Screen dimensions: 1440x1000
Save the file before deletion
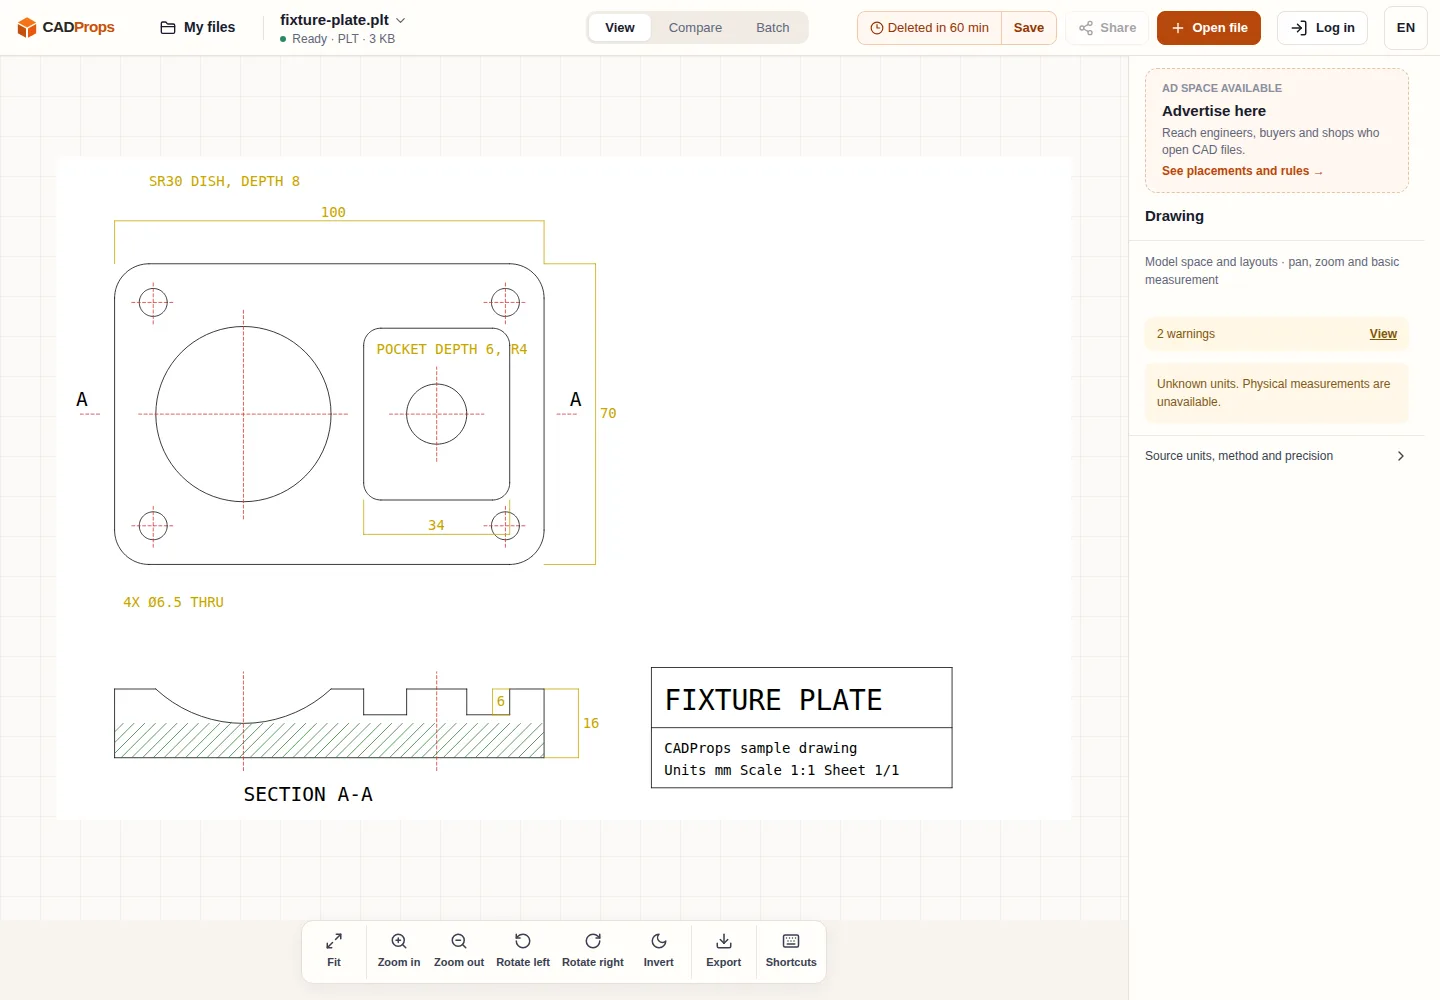[x=1028, y=28]
